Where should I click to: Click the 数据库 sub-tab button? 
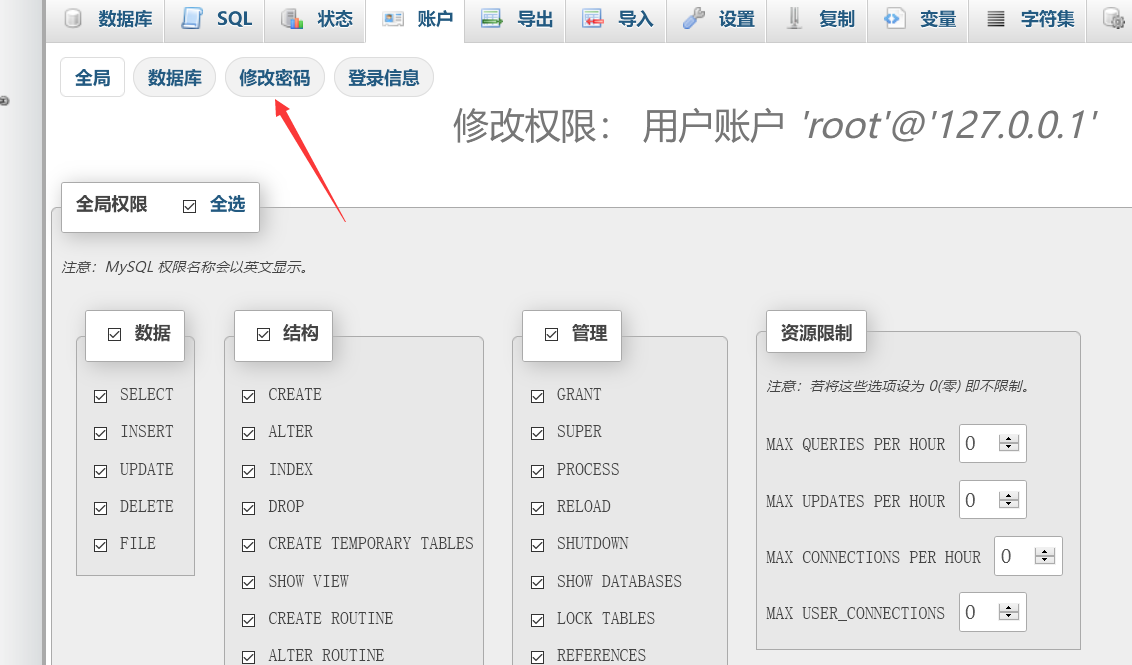point(175,77)
